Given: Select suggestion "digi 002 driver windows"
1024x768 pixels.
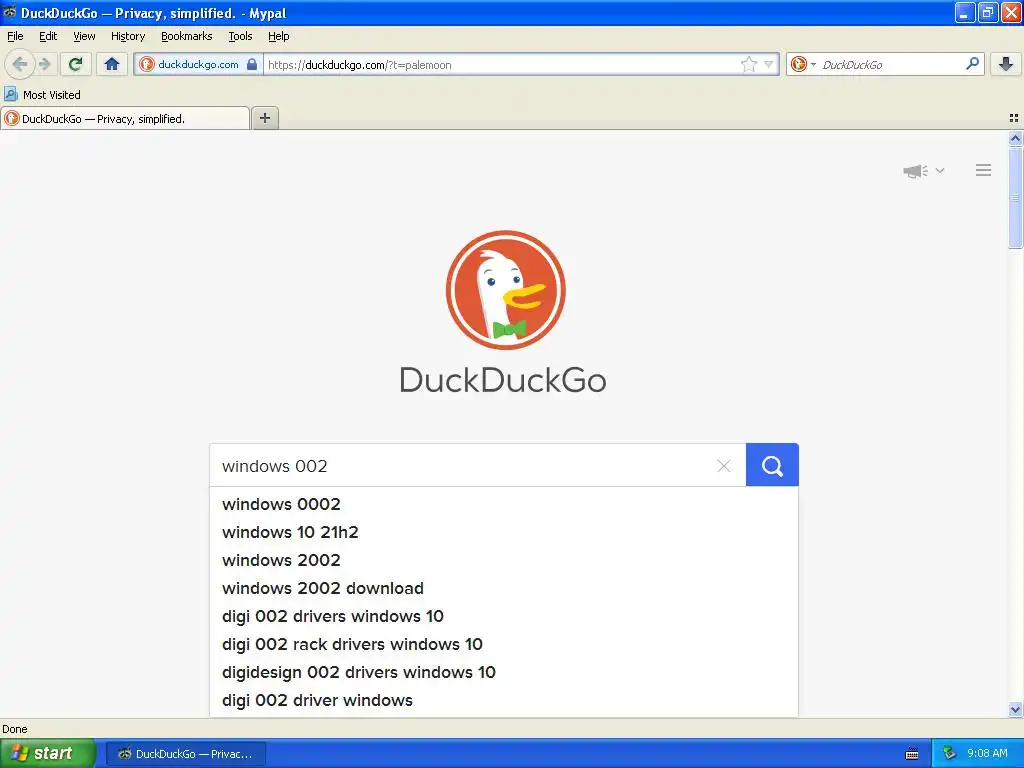Looking at the screenshot, I should click(504, 701).
